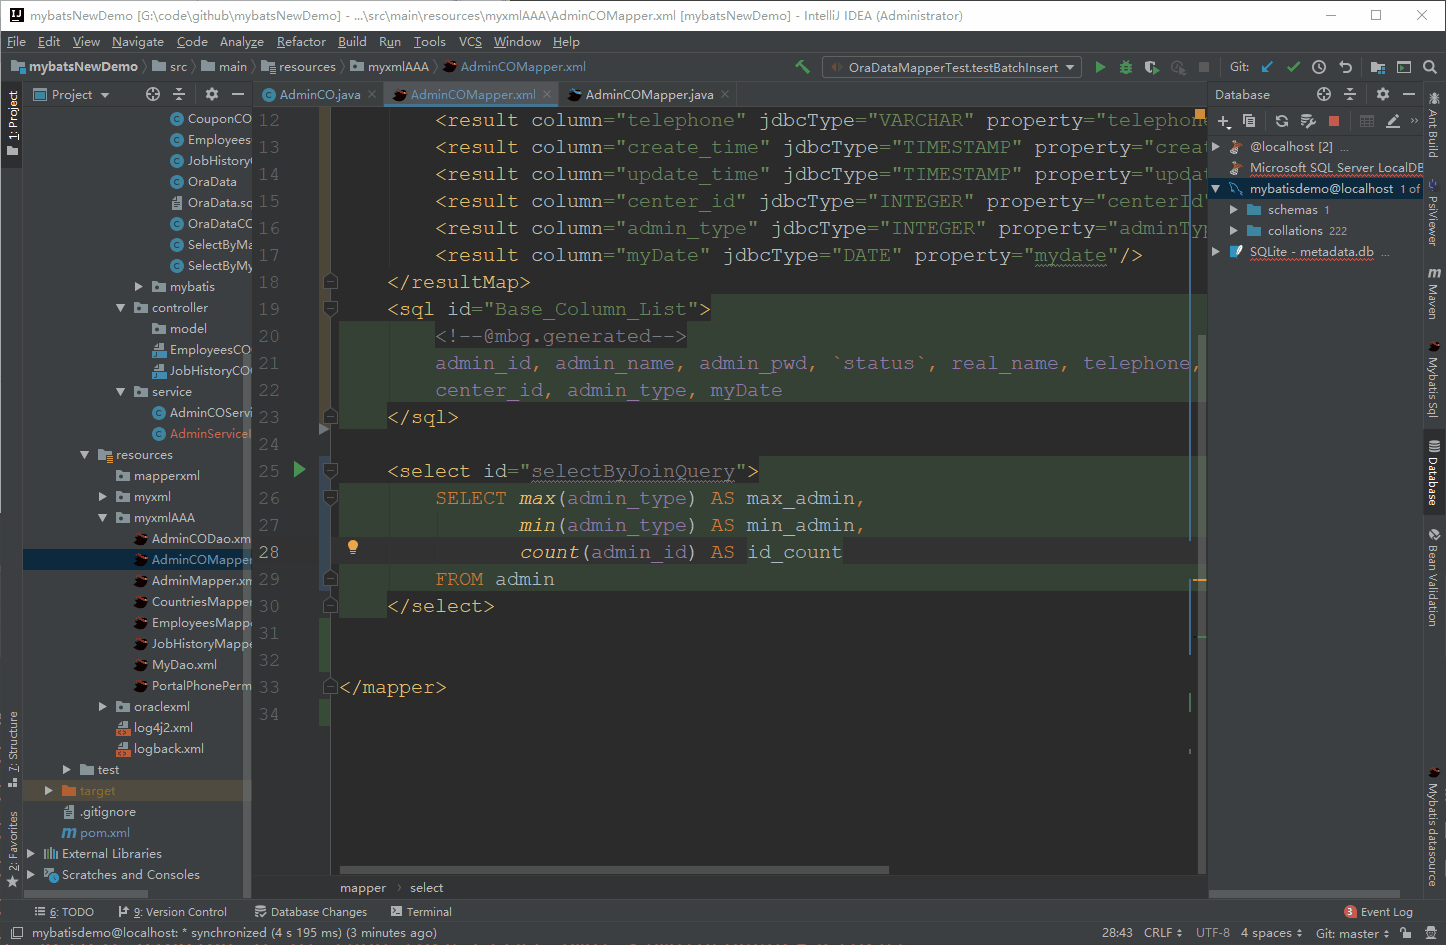1446x945 pixels.
Task: Fold the mapper tag at line 33
Action: 331,687
